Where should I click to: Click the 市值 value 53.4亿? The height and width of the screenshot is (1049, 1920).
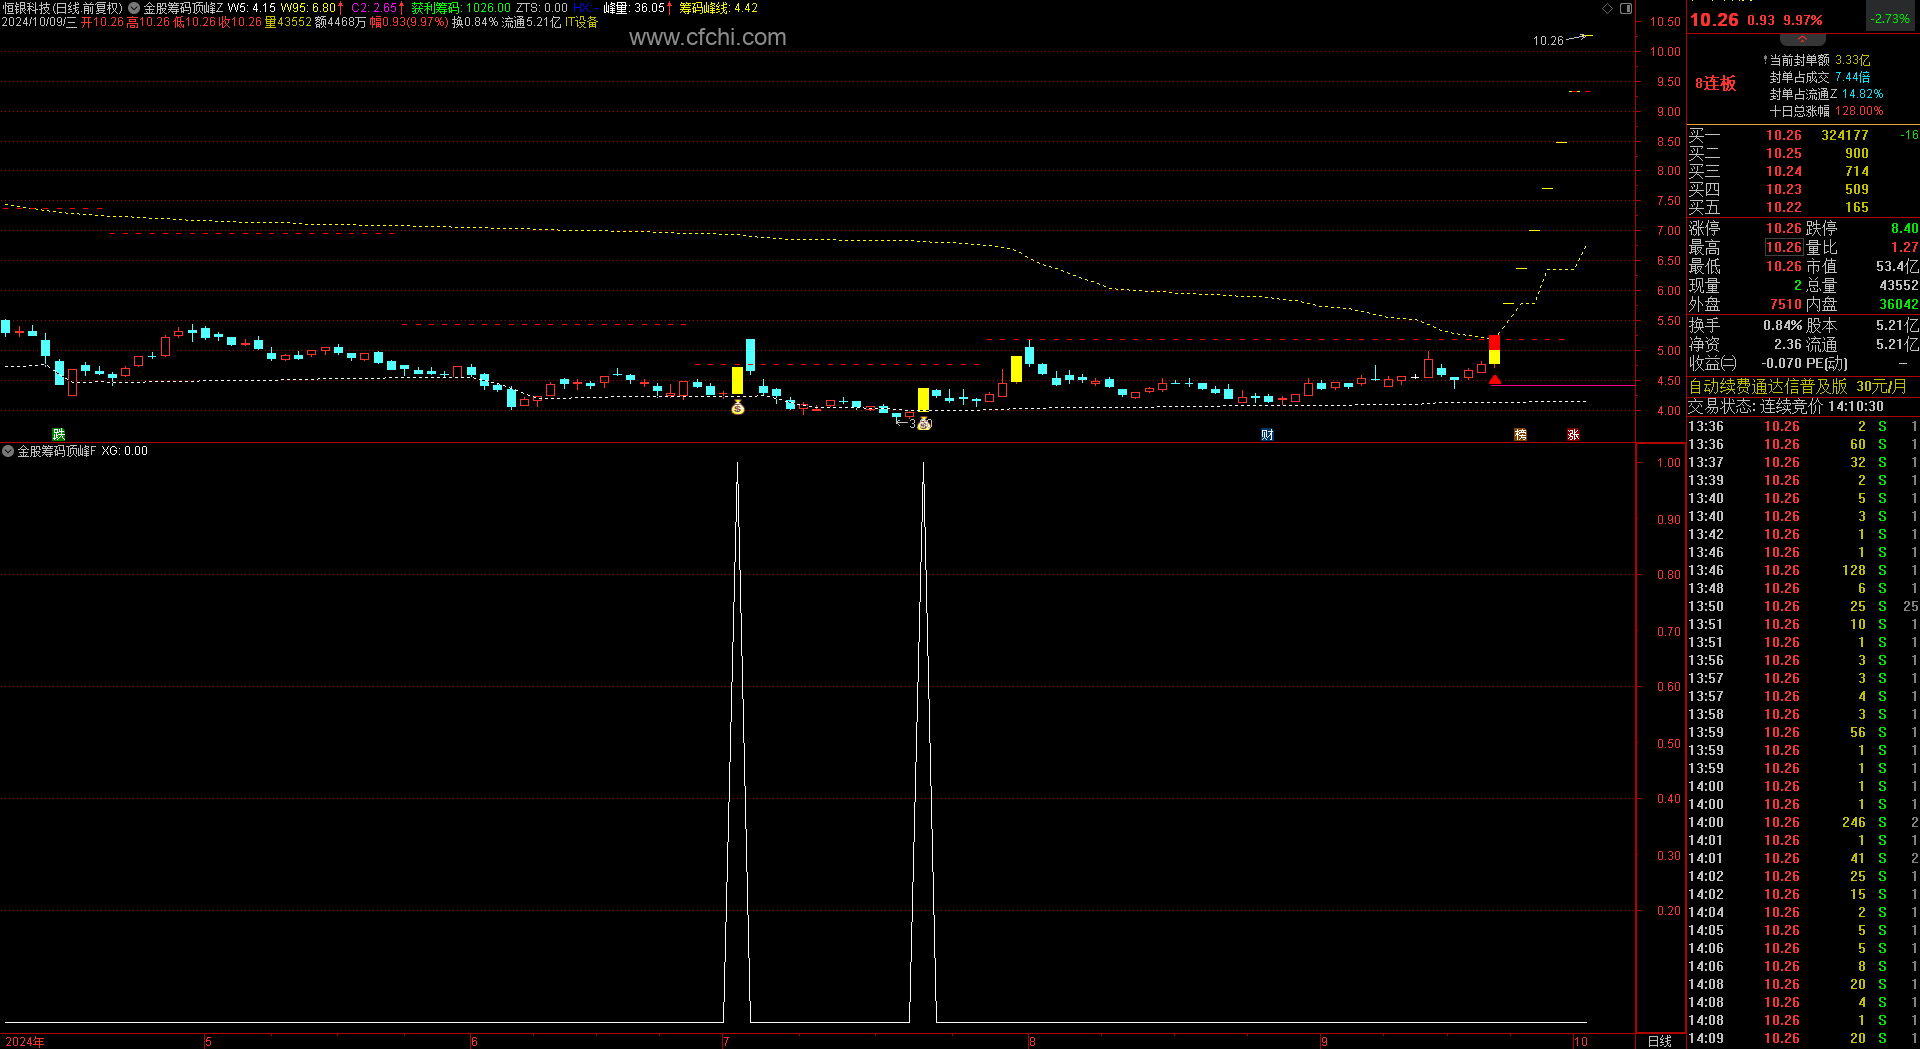[x=1897, y=266]
